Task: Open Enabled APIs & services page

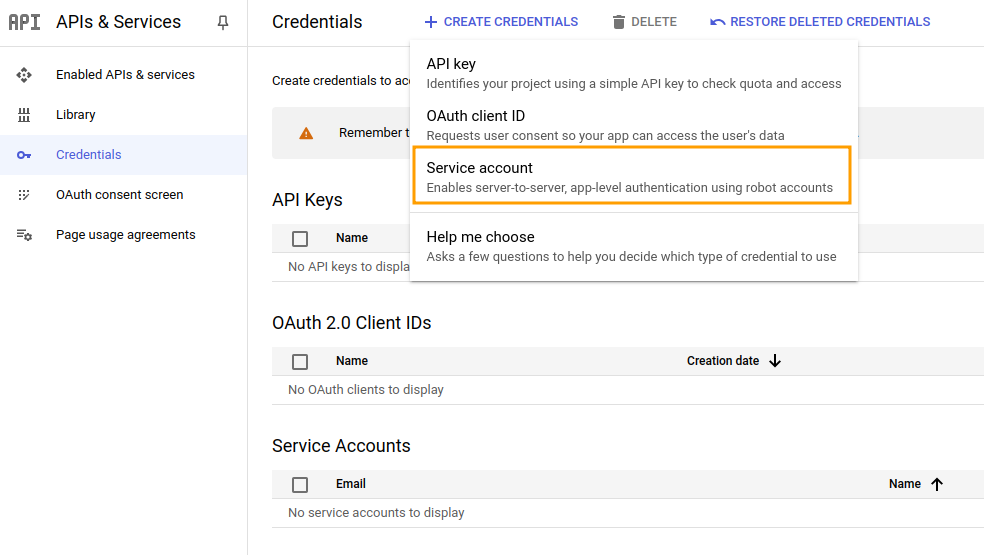Action: click(124, 75)
